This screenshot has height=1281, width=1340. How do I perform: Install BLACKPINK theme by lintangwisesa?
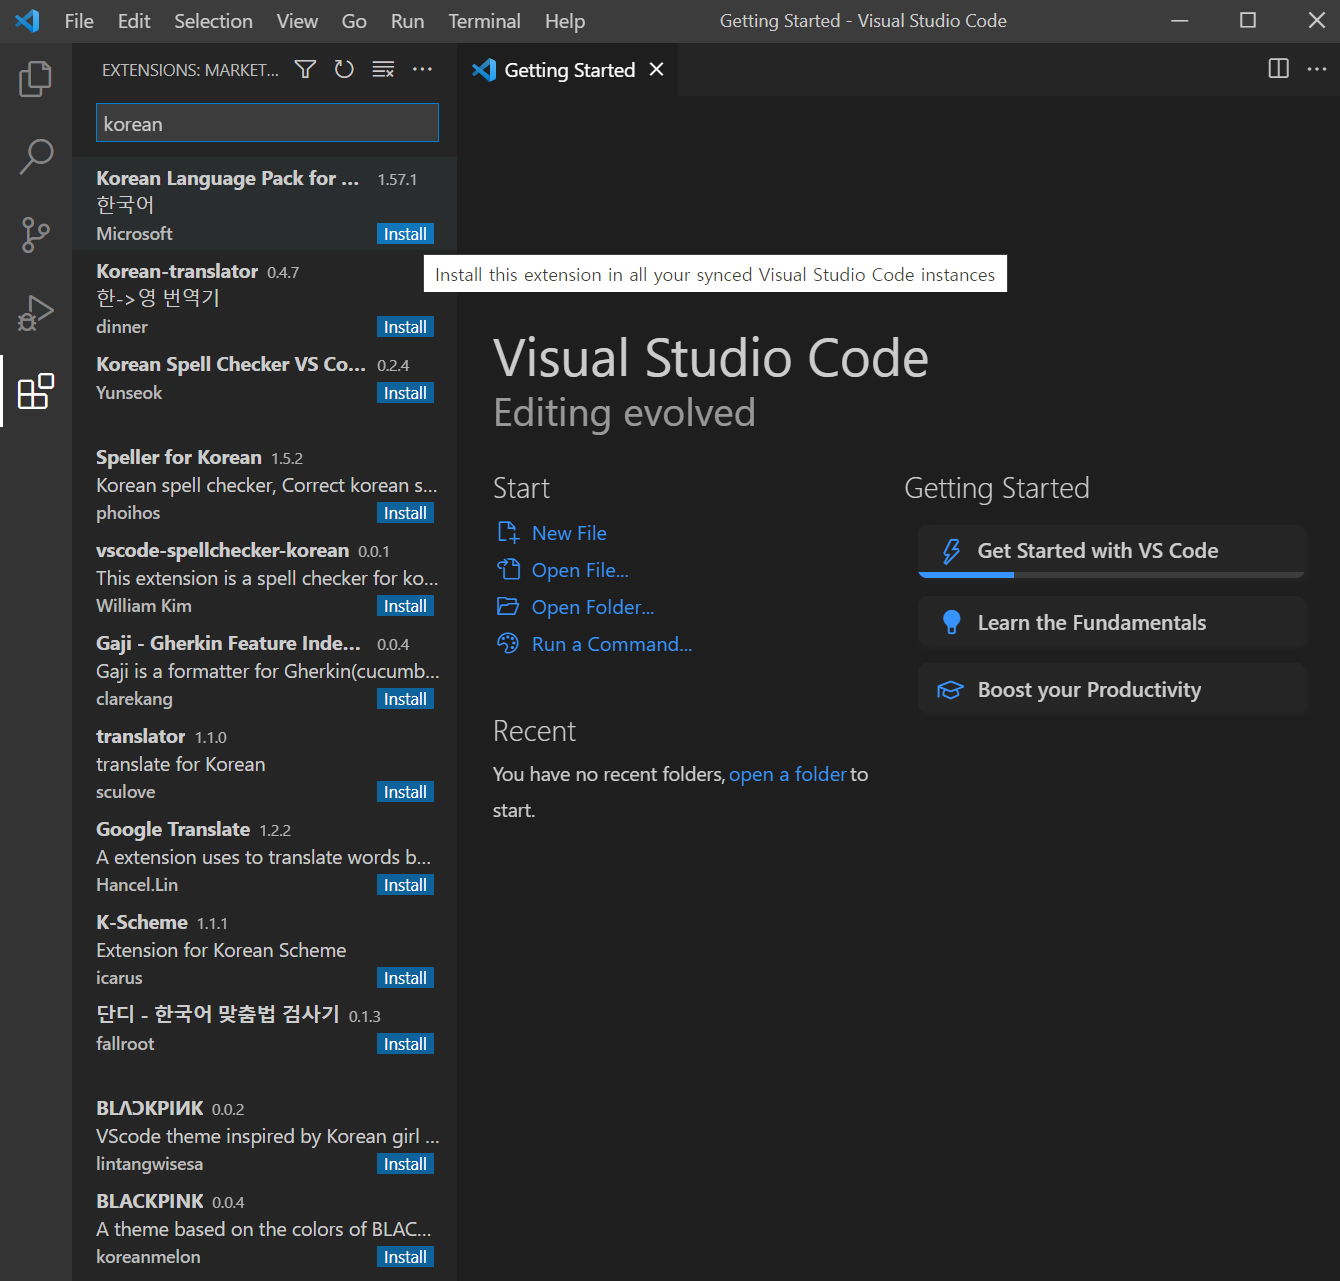coord(405,1164)
